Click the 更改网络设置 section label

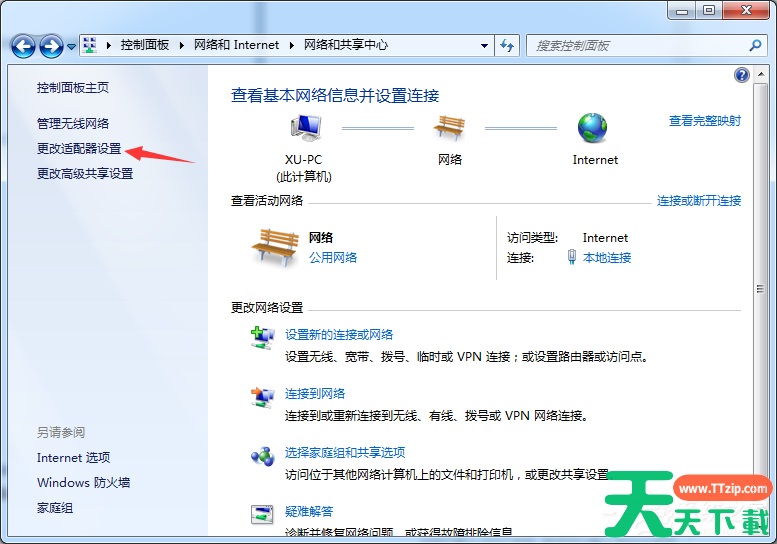coord(267,307)
